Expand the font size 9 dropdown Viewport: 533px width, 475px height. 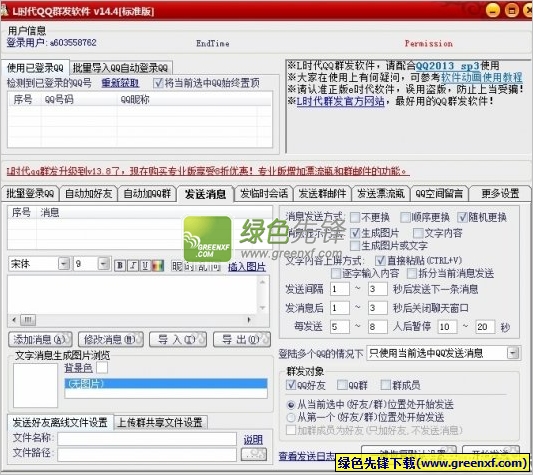104,264
